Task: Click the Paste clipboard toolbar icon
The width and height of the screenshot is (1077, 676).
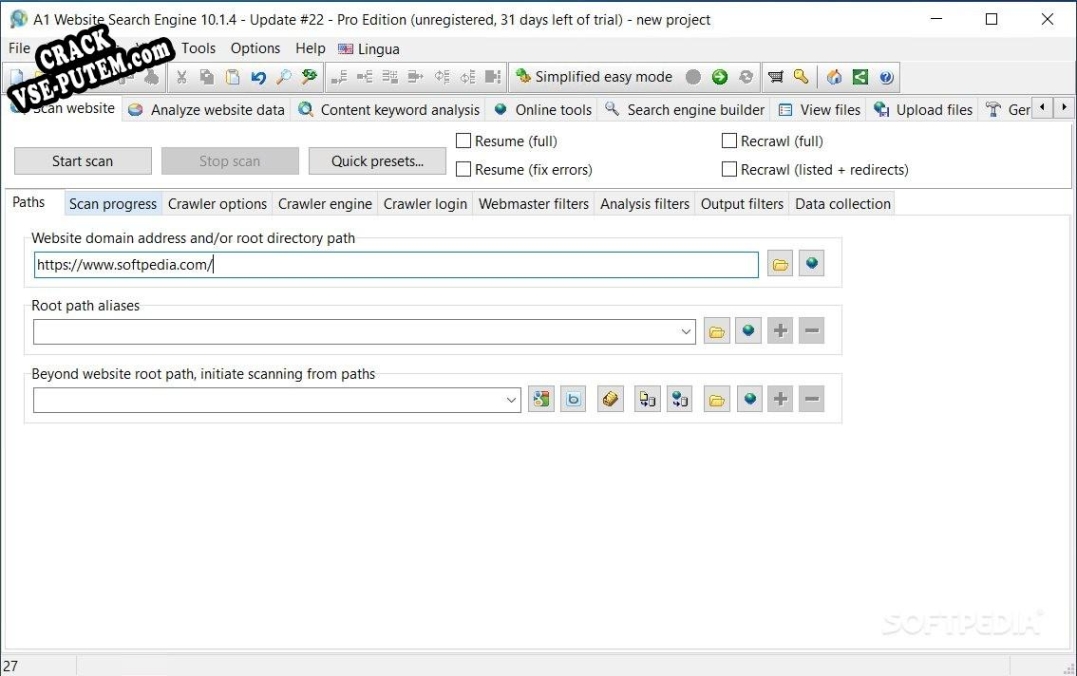Action: [x=233, y=77]
